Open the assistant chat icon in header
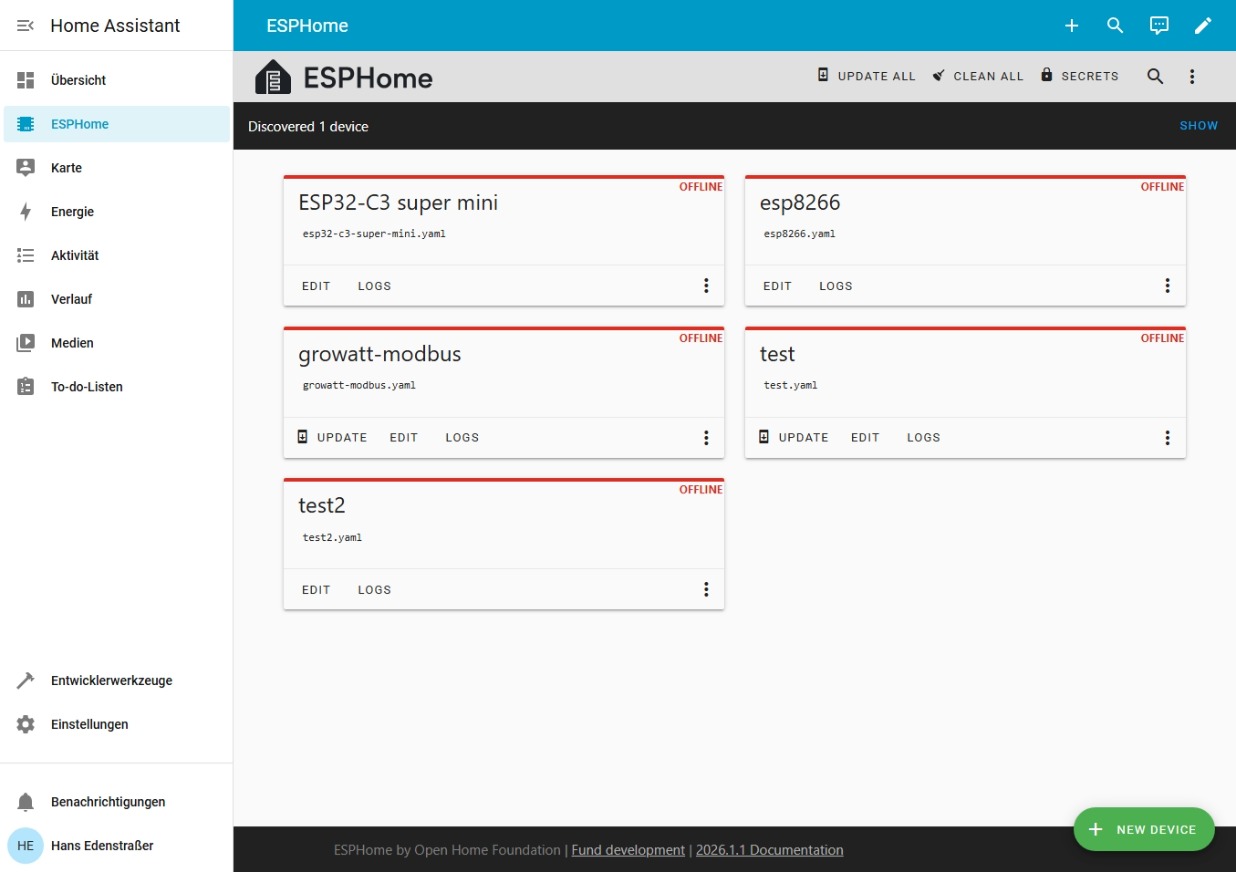The width and height of the screenshot is (1236, 872). click(1159, 26)
